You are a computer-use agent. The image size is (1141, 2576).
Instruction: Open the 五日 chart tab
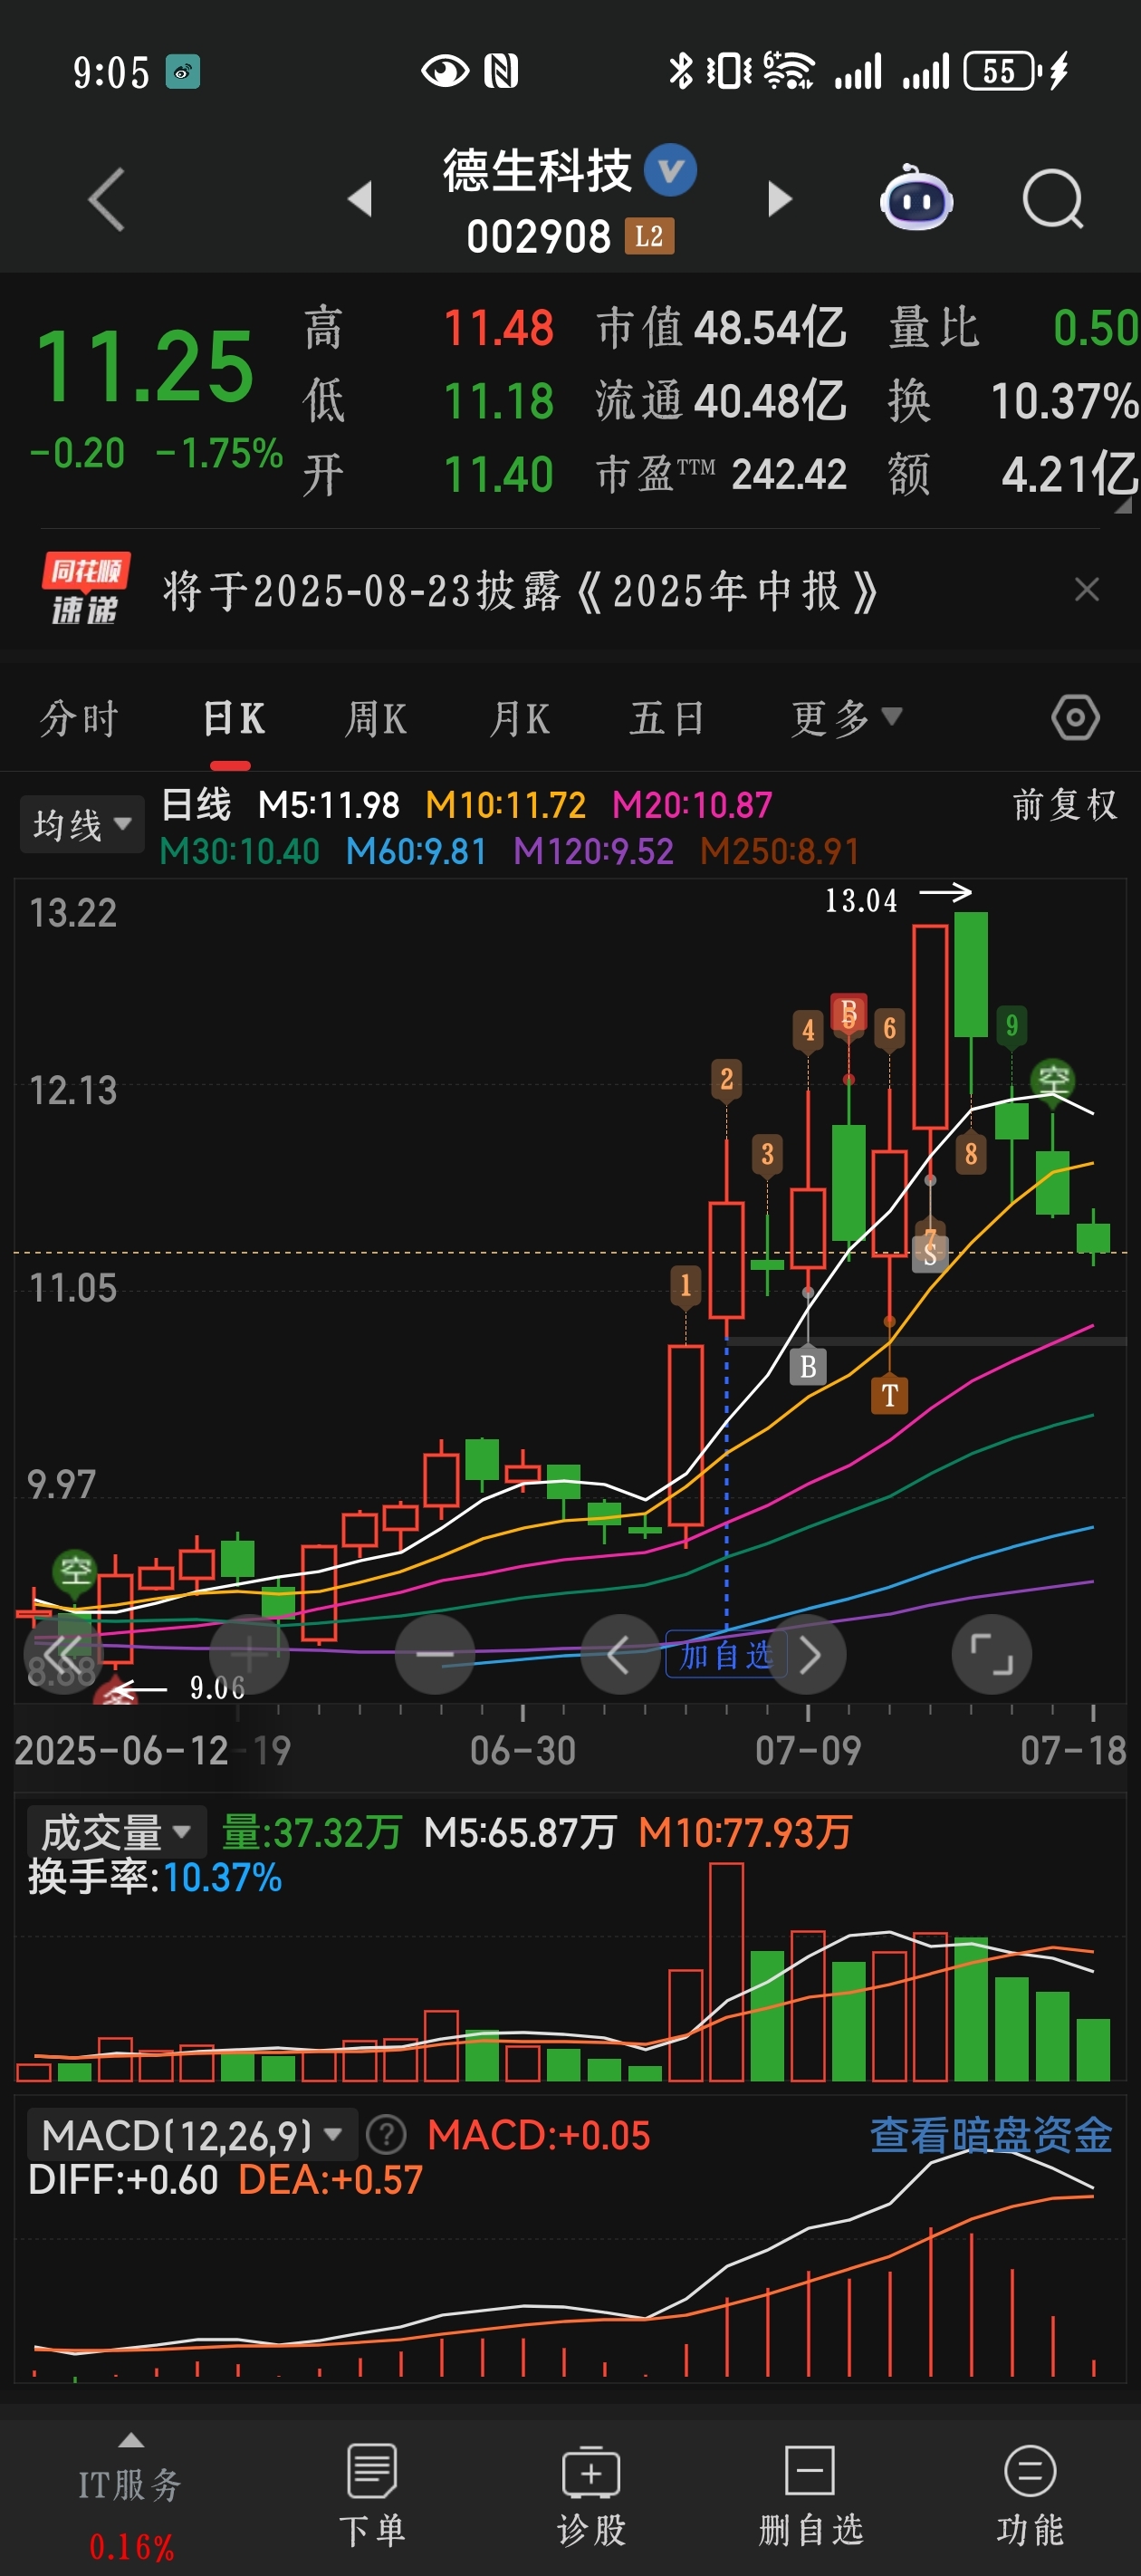click(x=667, y=719)
